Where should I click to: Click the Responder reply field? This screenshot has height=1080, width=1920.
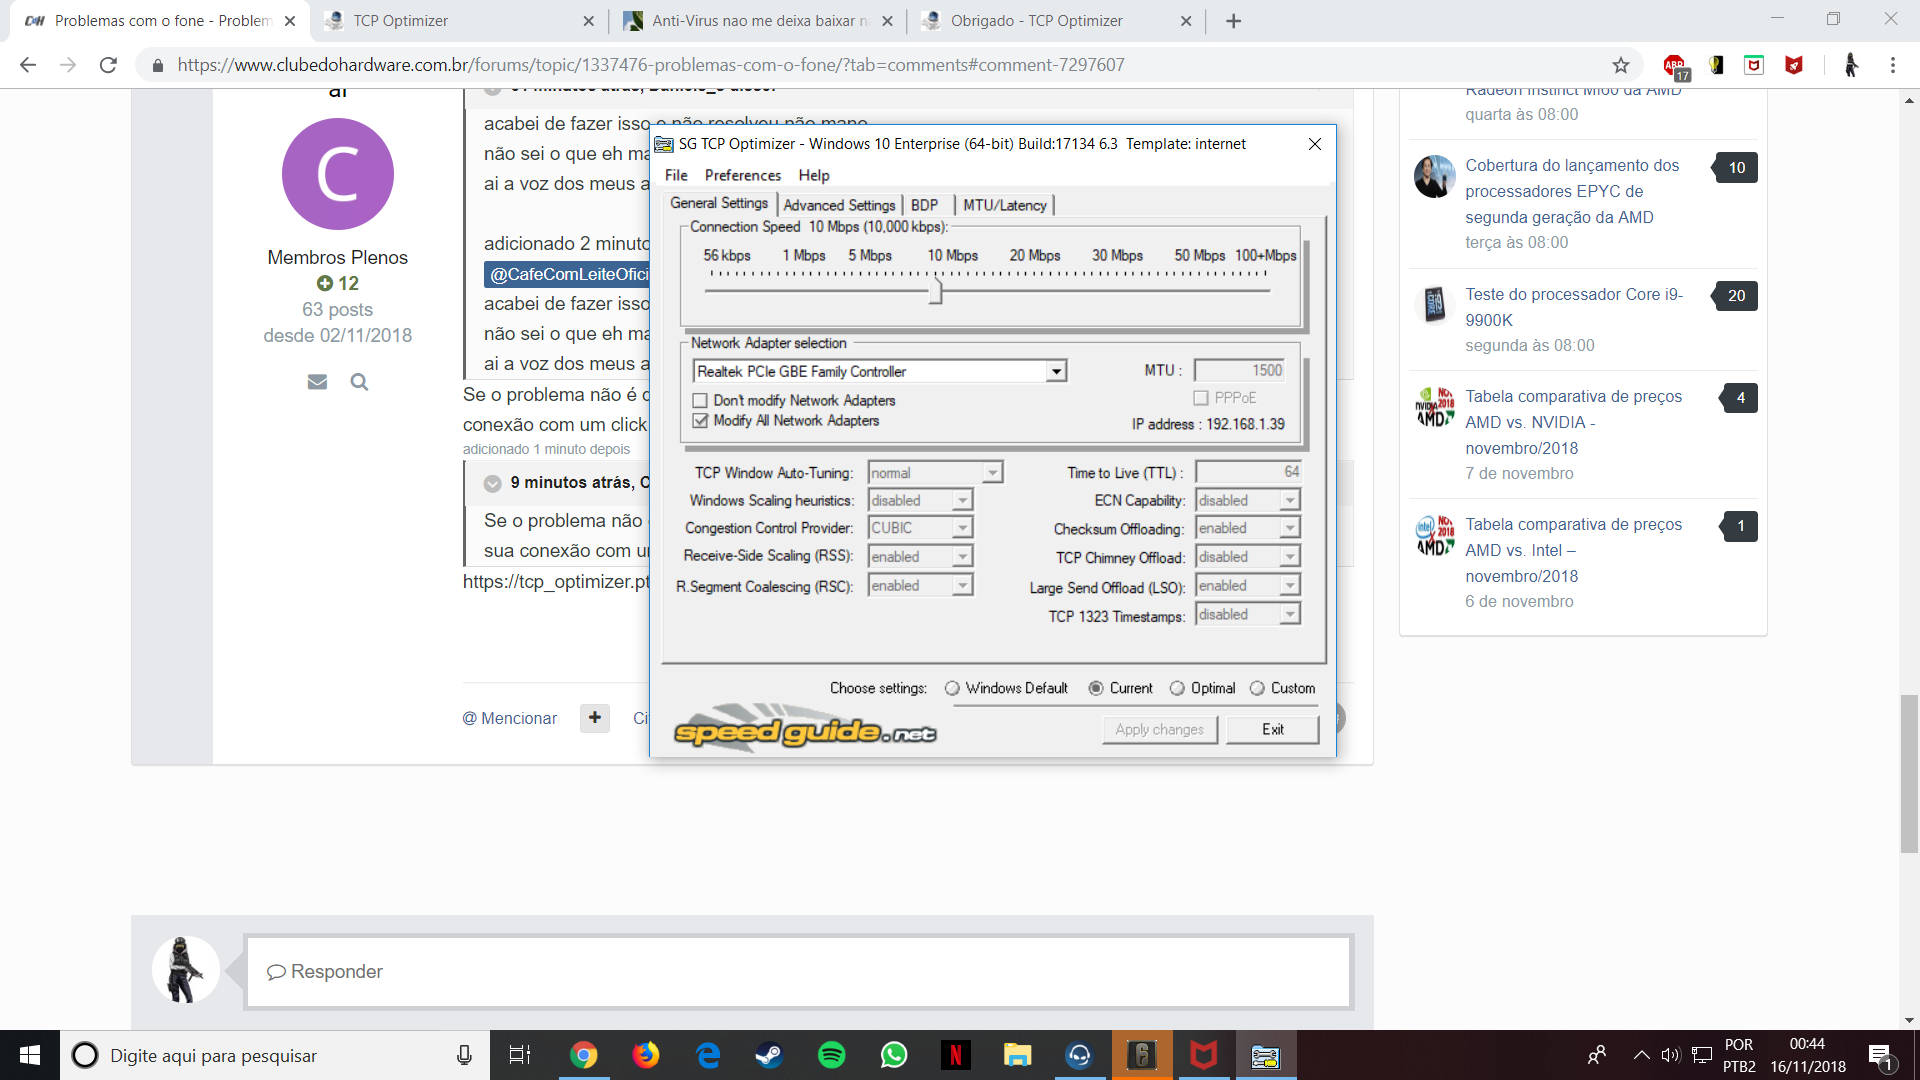(799, 972)
